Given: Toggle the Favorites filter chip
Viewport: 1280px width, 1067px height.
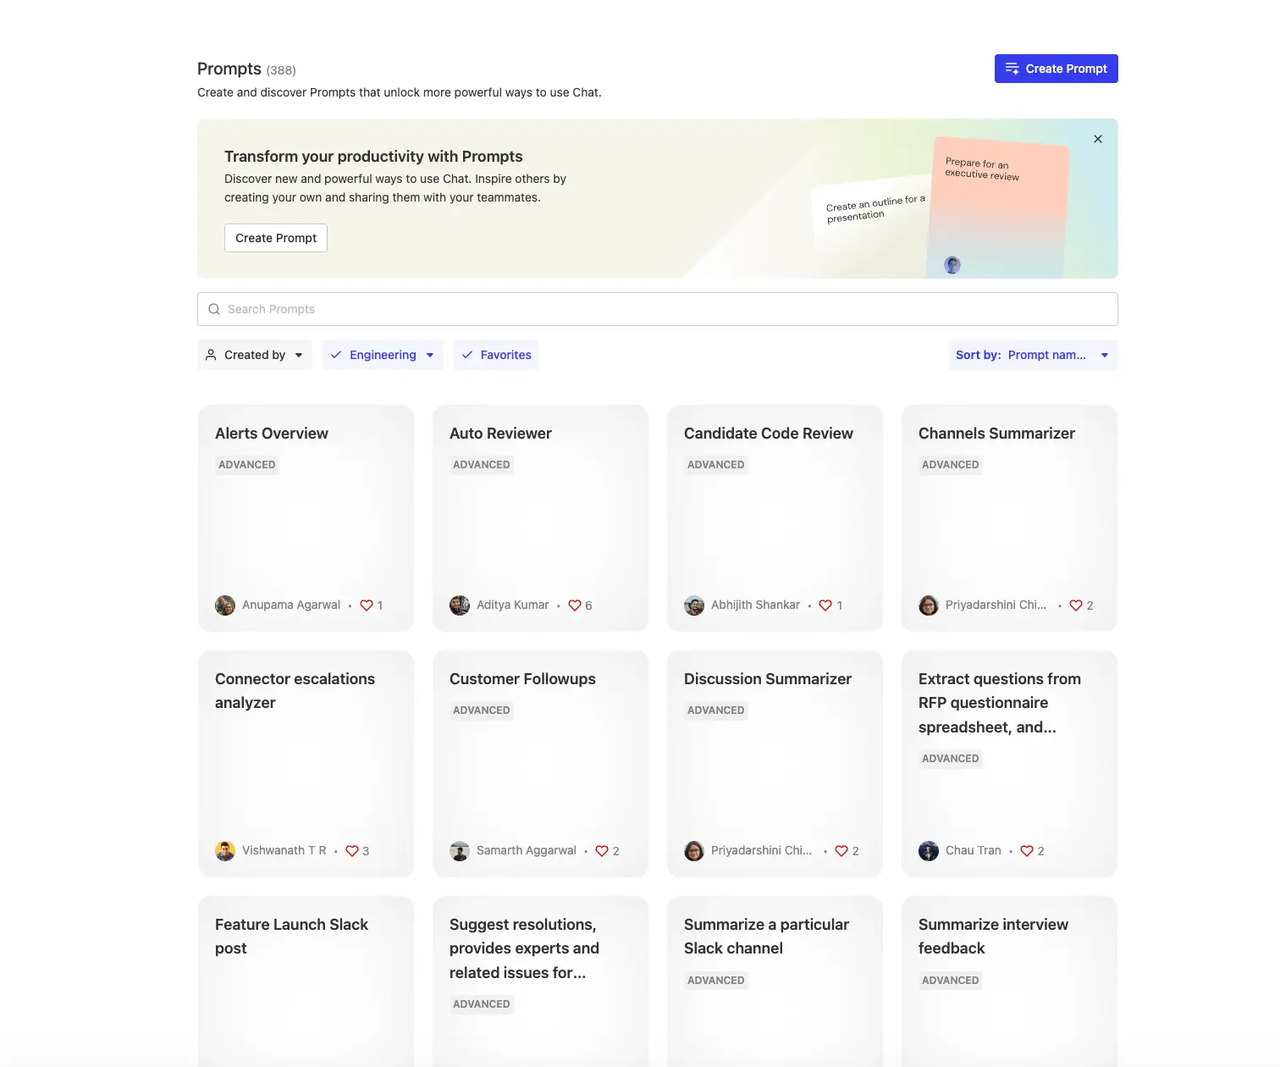Looking at the screenshot, I should pos(496,355).
